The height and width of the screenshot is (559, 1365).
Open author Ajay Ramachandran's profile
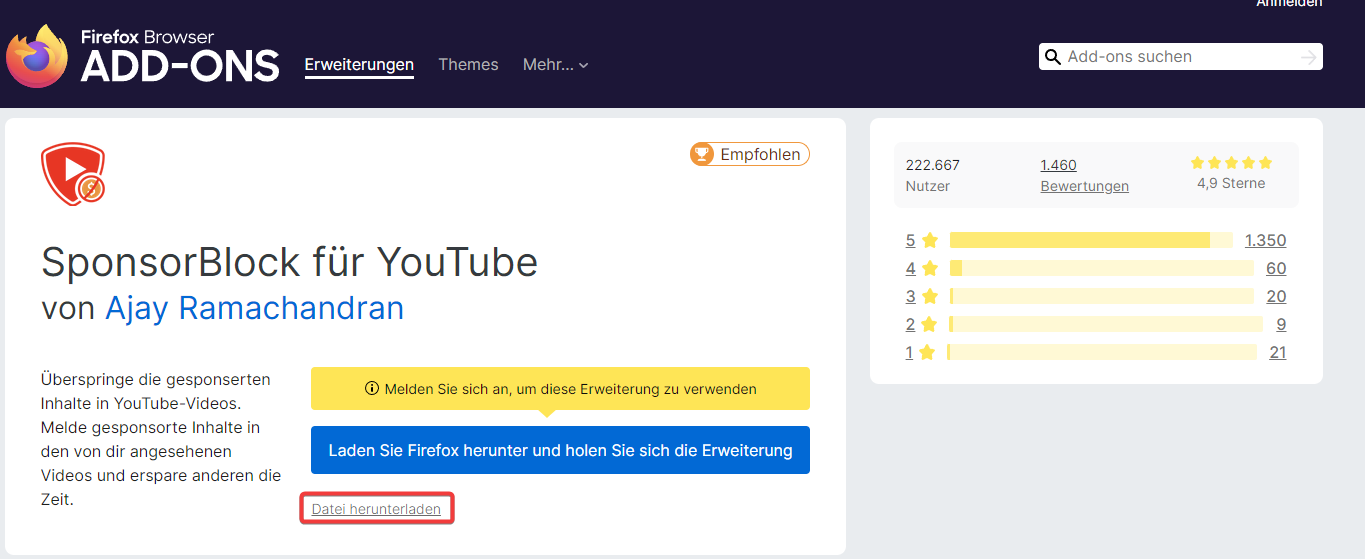click(254, 308)
